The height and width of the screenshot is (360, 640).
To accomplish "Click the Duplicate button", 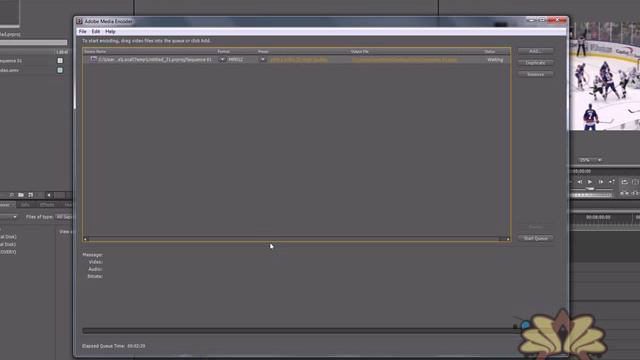I will 535,63.
